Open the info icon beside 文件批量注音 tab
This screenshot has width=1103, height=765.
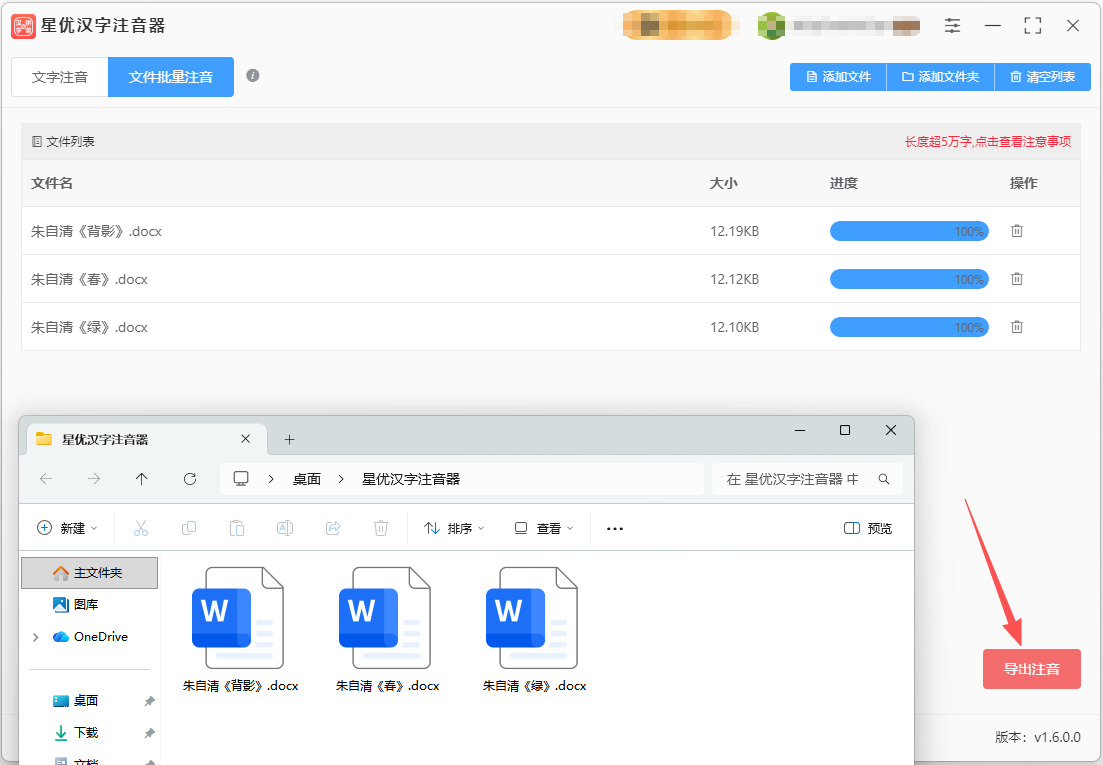point(253,76)
